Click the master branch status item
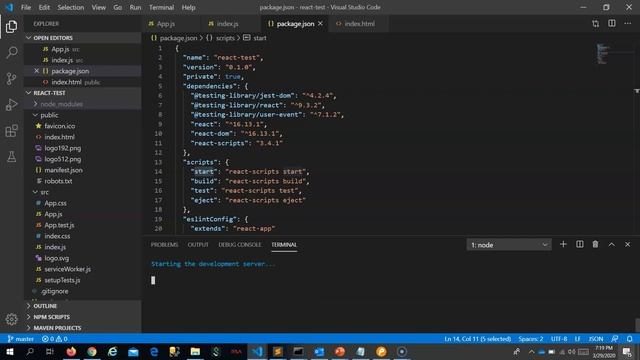 (20, 339)
